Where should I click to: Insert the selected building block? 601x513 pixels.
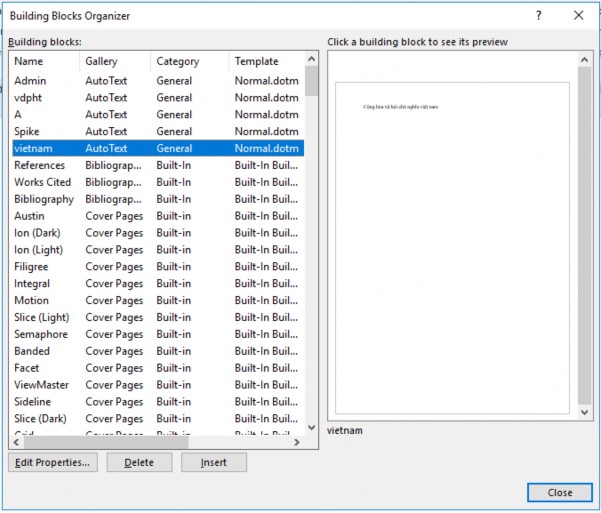pyautogui.click(x=213, y=463)
